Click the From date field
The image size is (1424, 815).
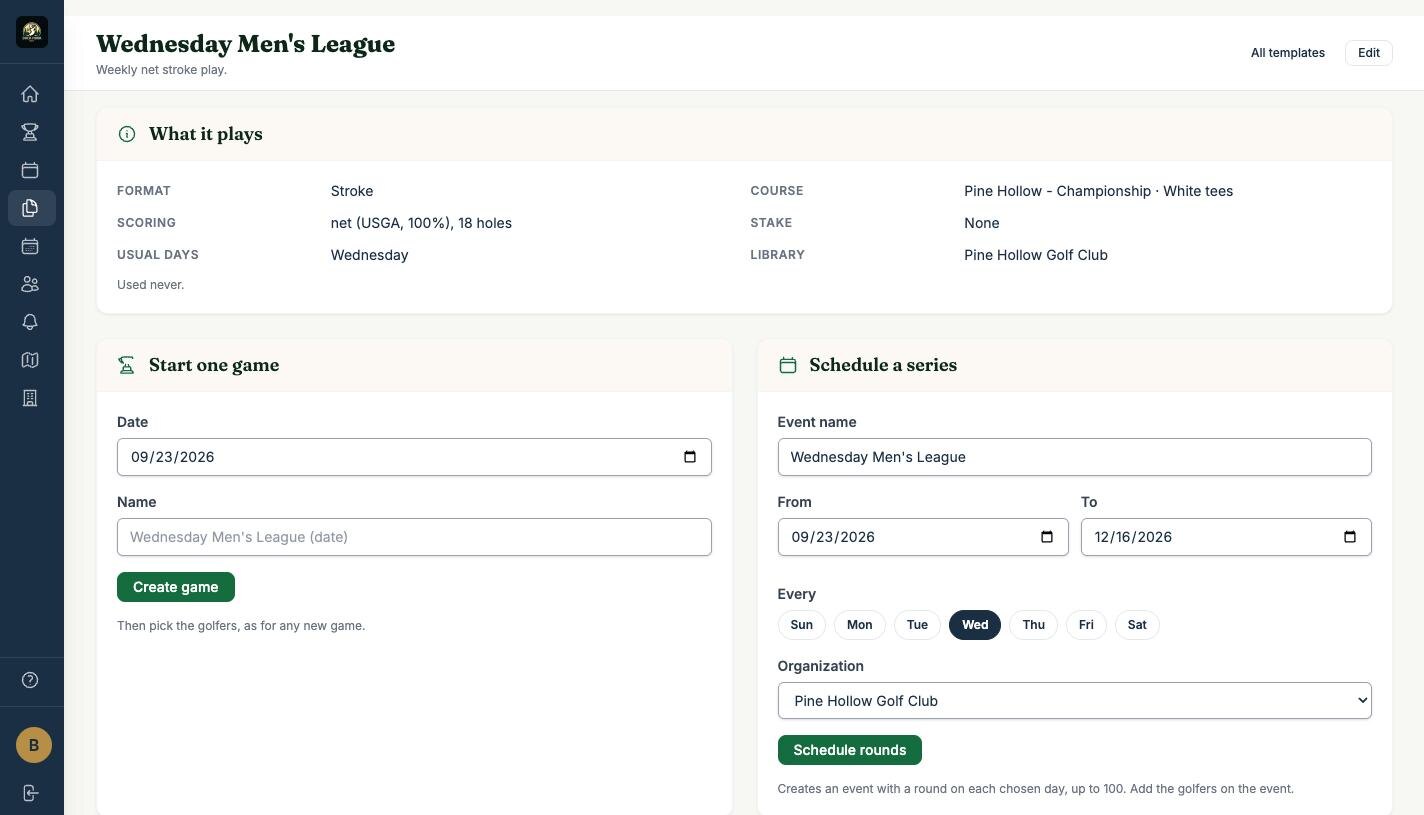click(923, 537)
